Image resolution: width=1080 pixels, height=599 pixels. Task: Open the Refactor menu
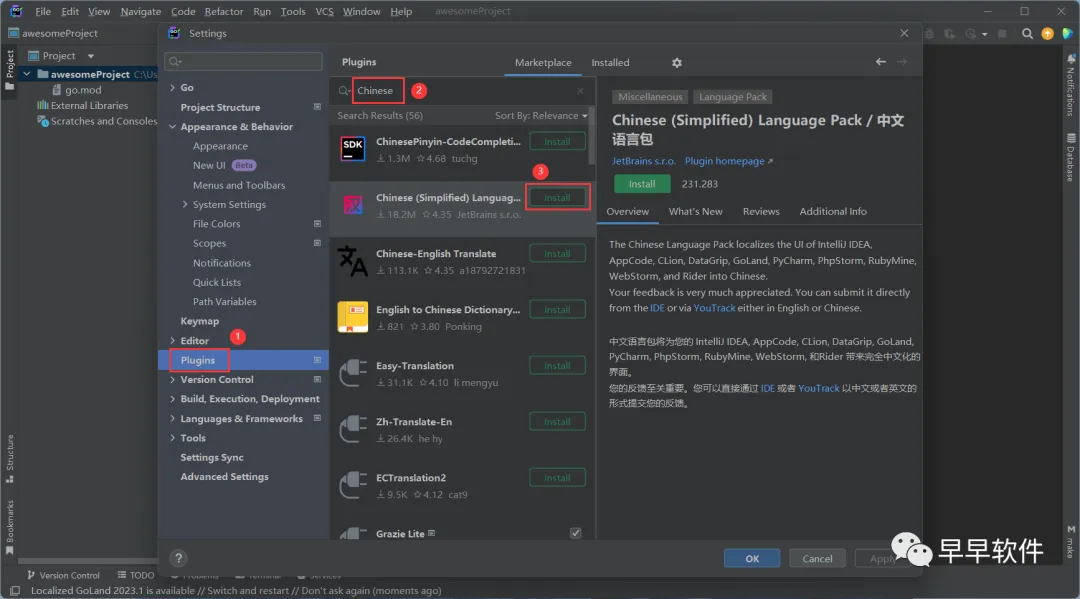click(x=224, y=12)
